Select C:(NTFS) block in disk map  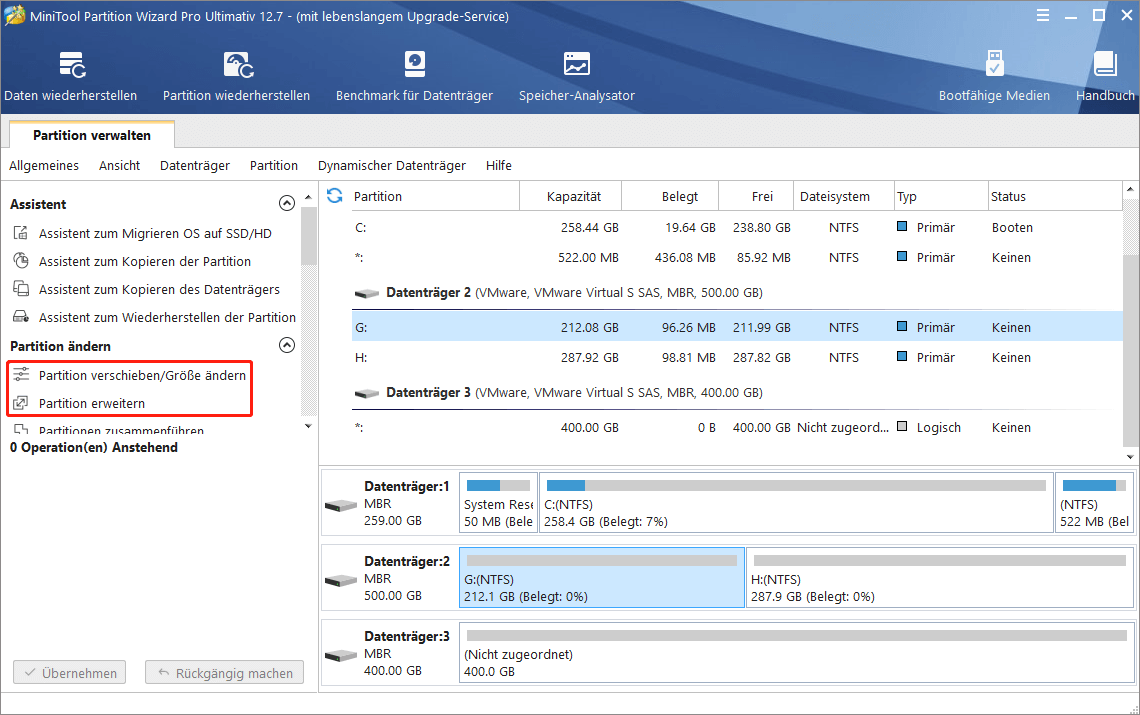tap(796, 503)
